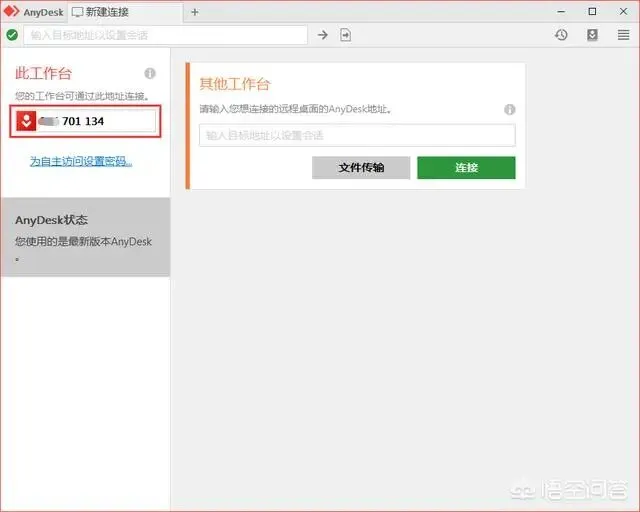Focus the top address input field
Image resolution: width=640 pixels, height=512 pixels.
pos(165,35)
